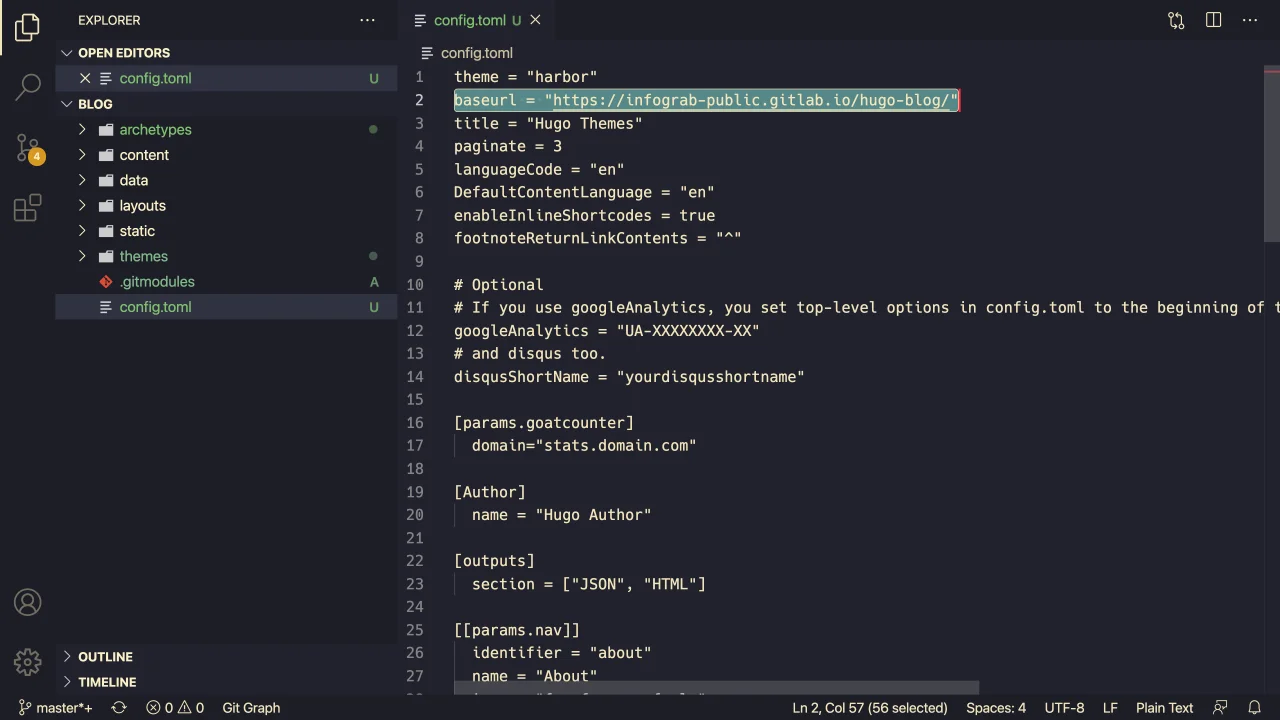This screenshot has width=1280, height=720.
Task: Open the Search view icon
Action: 28,87
